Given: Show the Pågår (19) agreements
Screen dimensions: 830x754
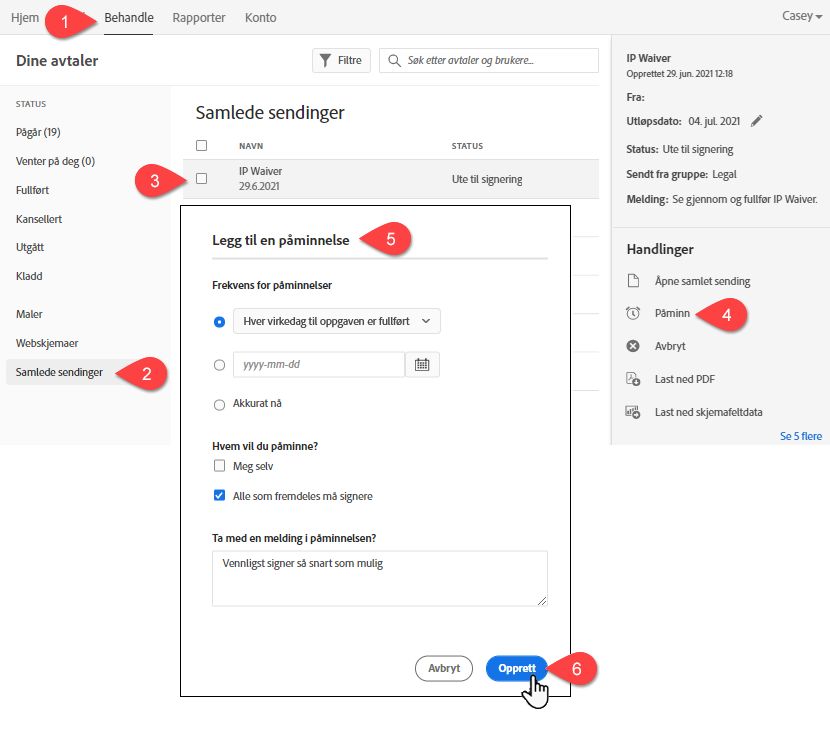Looking at the screenshot, I should (38, 132).
